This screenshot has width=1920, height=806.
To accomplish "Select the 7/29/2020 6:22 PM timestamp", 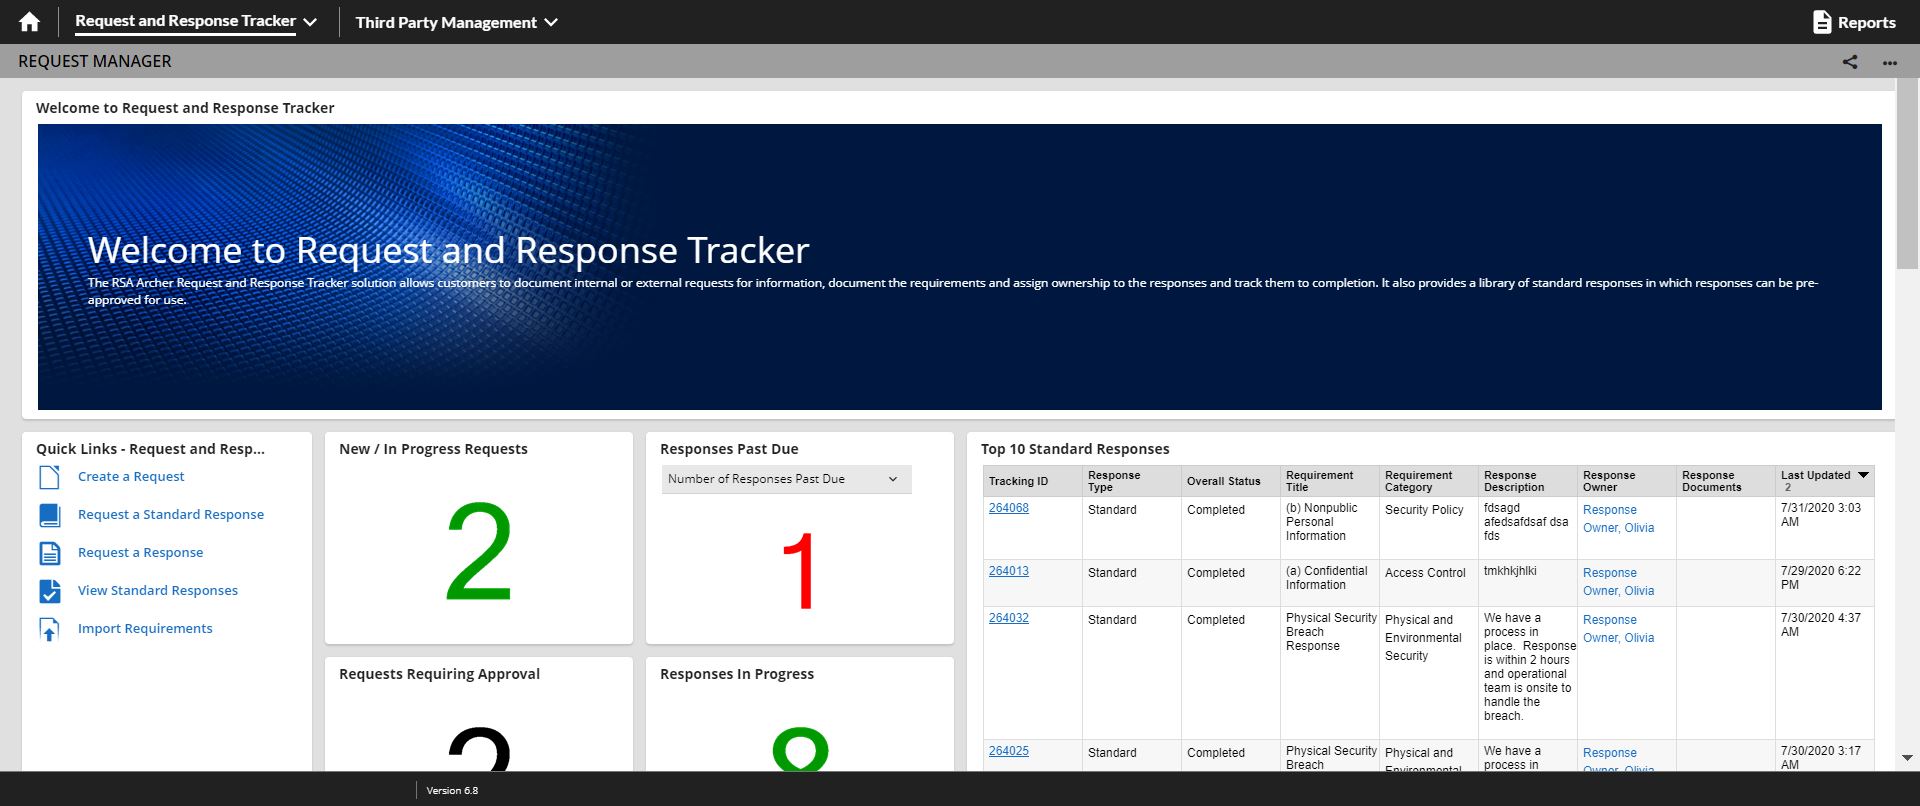I will (x=1821, y=578).
